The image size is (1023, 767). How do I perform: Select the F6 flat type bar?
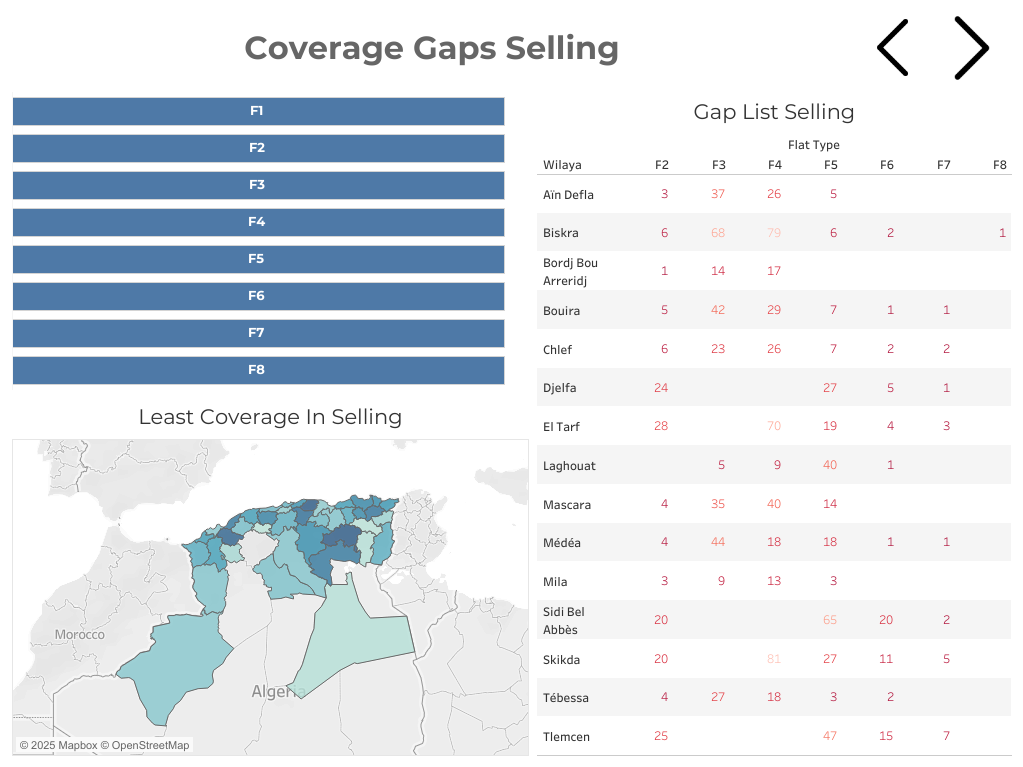pyautogui.click(x=258, y=296)
